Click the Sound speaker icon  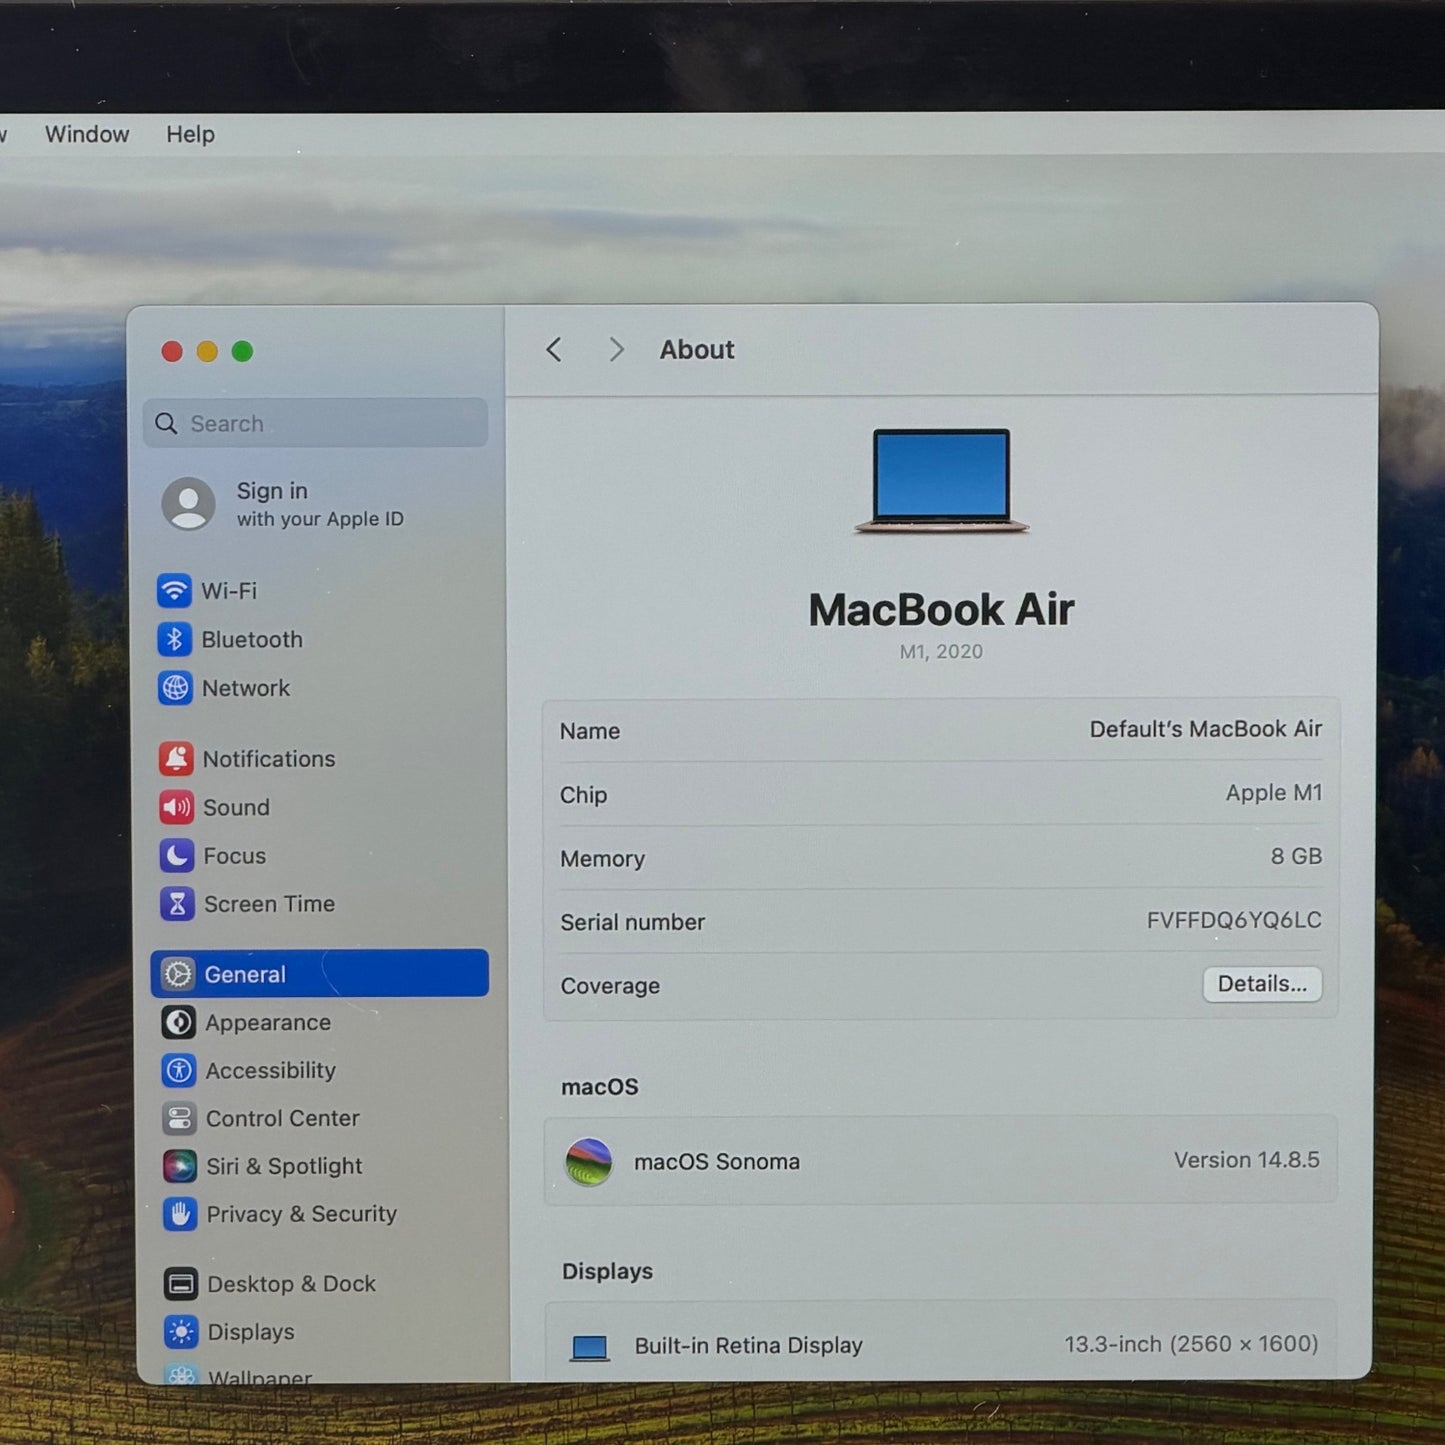coord(177,807)
